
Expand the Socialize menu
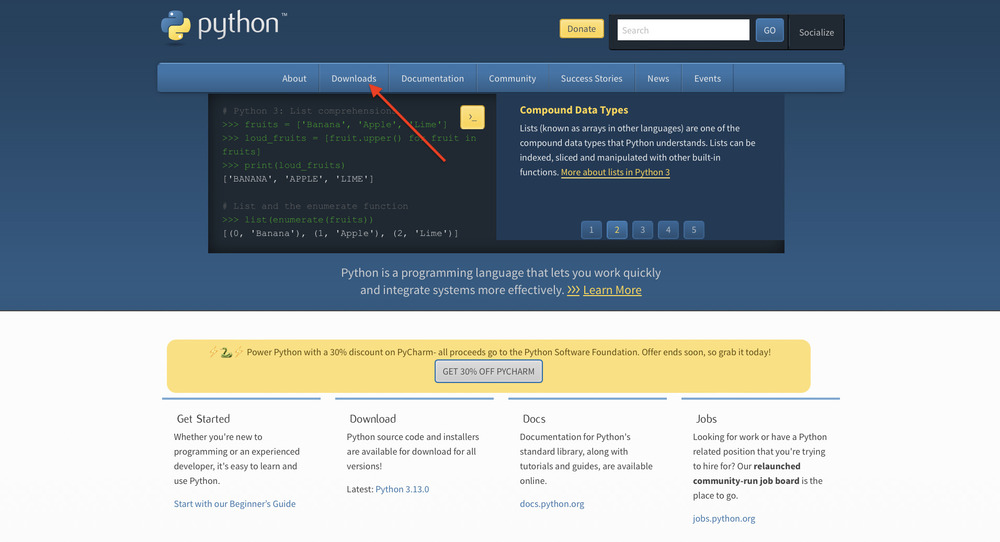(816, 32)
